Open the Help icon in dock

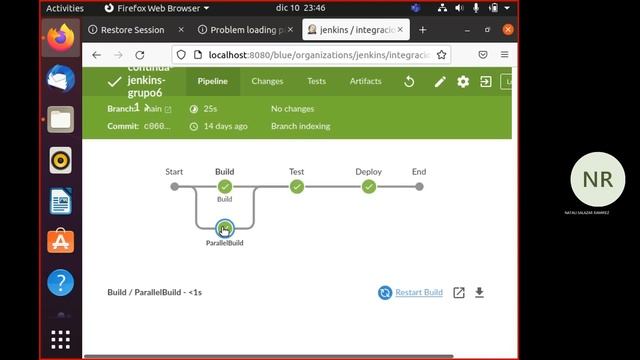tap(60, 282)
